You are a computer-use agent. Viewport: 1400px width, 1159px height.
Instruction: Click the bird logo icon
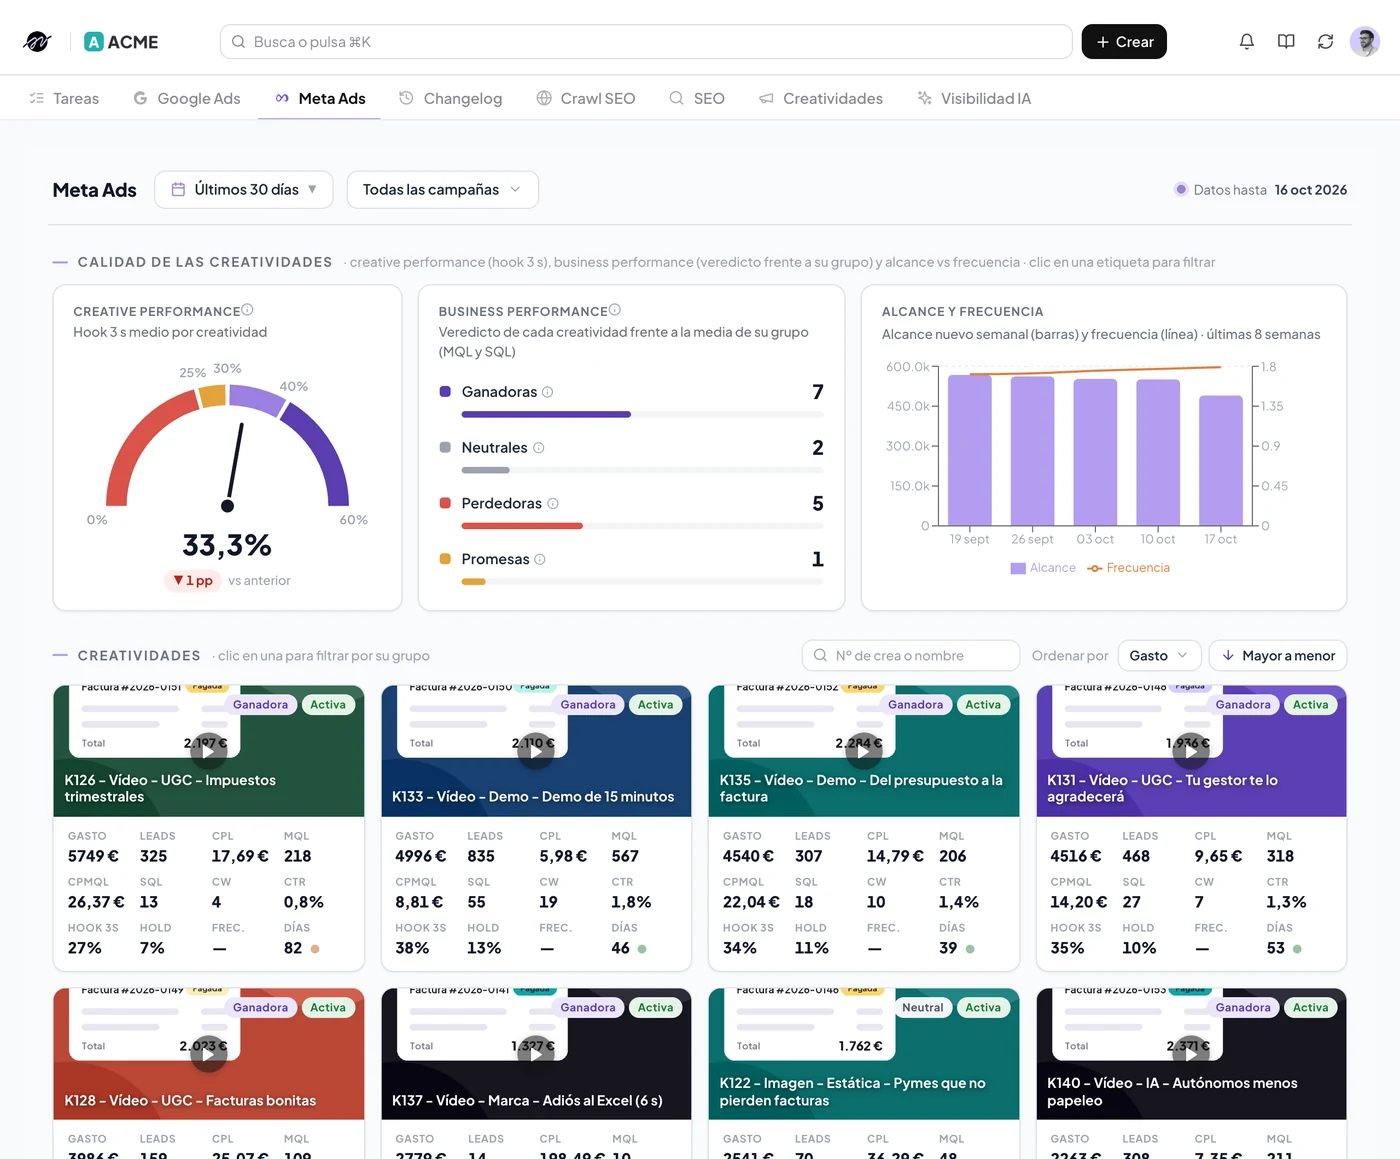coord(37,42)
